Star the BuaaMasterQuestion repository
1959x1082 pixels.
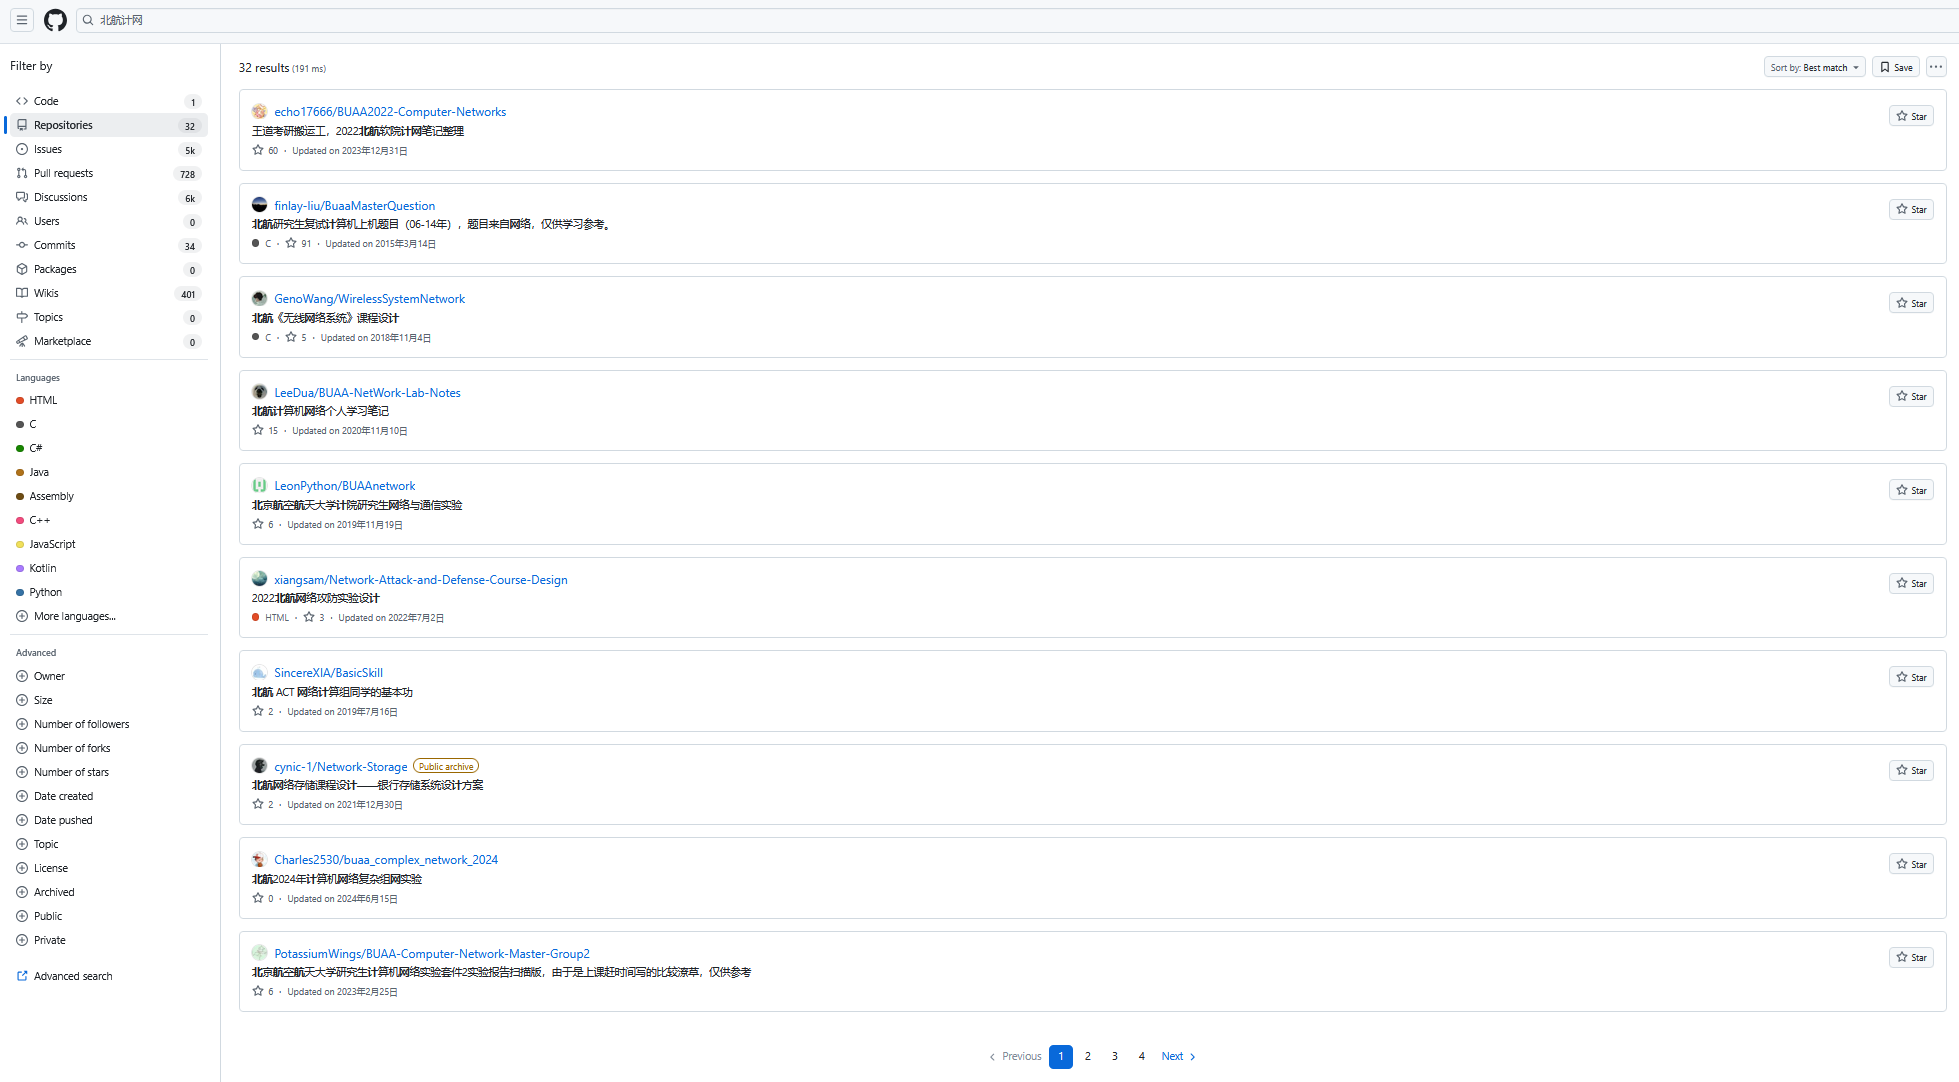point(1911,210)
